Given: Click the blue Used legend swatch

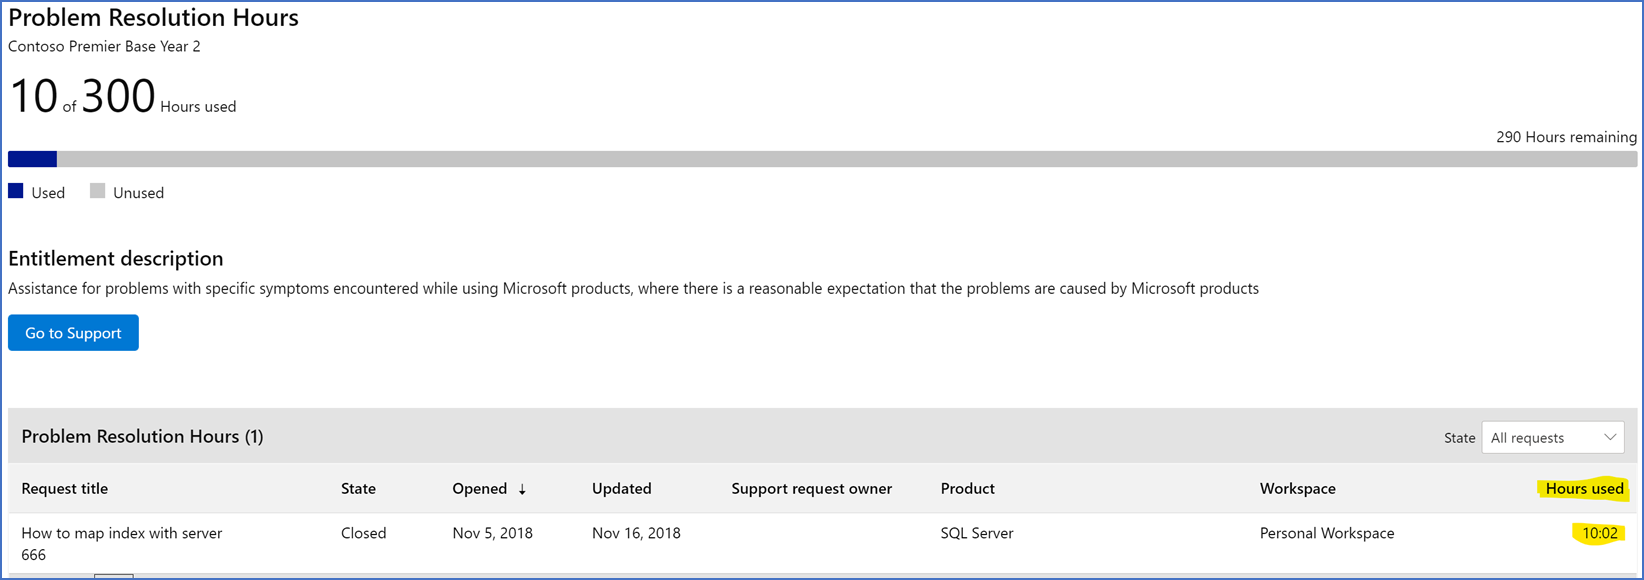Looking at the screenshot, I should pos(16,191).
